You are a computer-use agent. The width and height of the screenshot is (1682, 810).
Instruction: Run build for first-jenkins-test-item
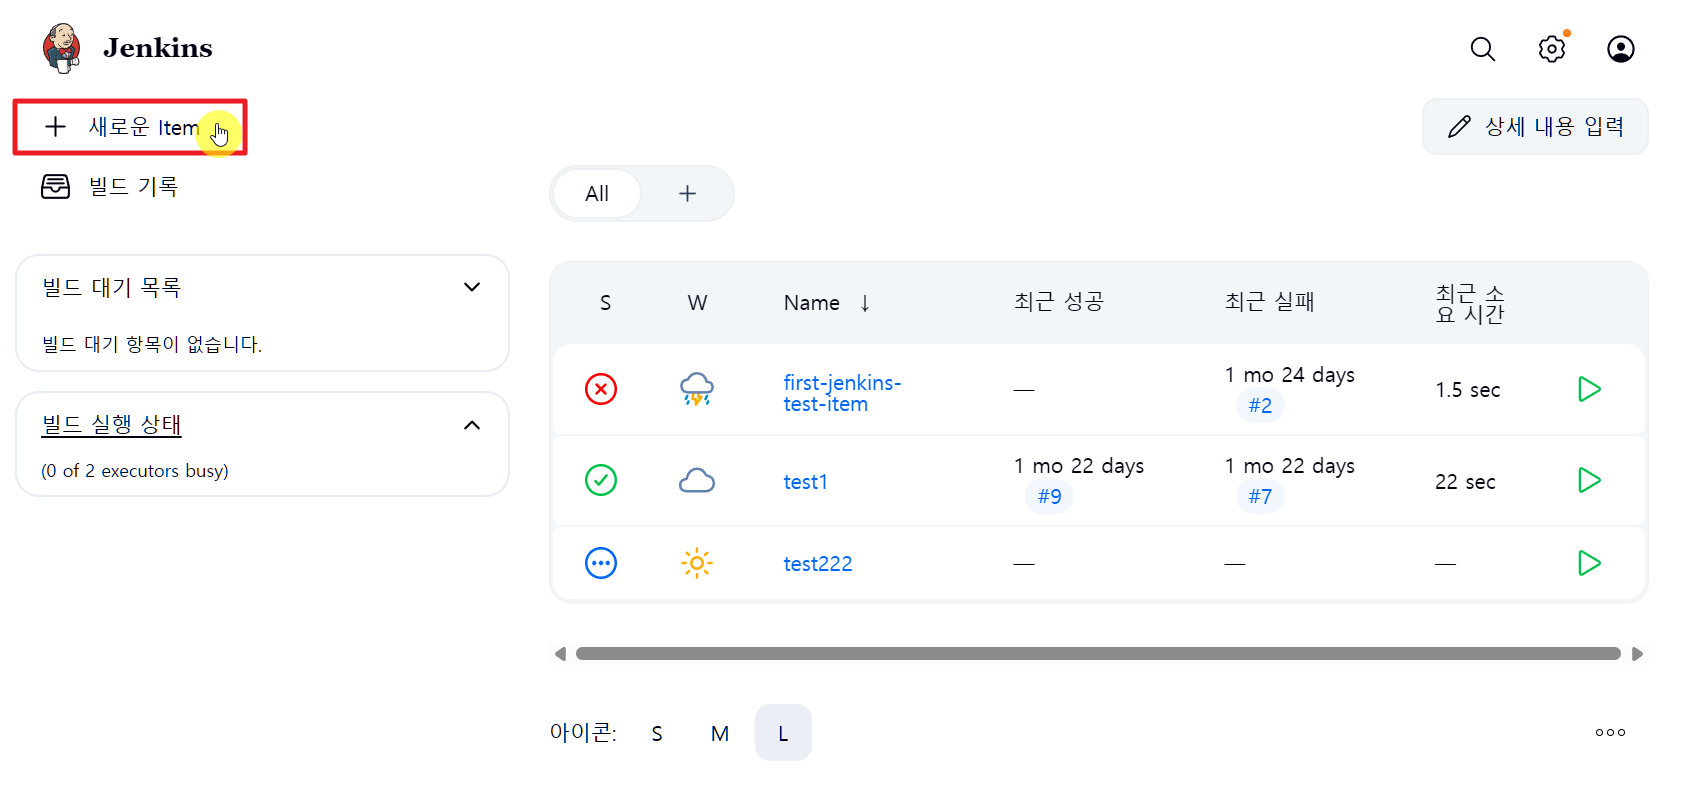(1589, 389)
